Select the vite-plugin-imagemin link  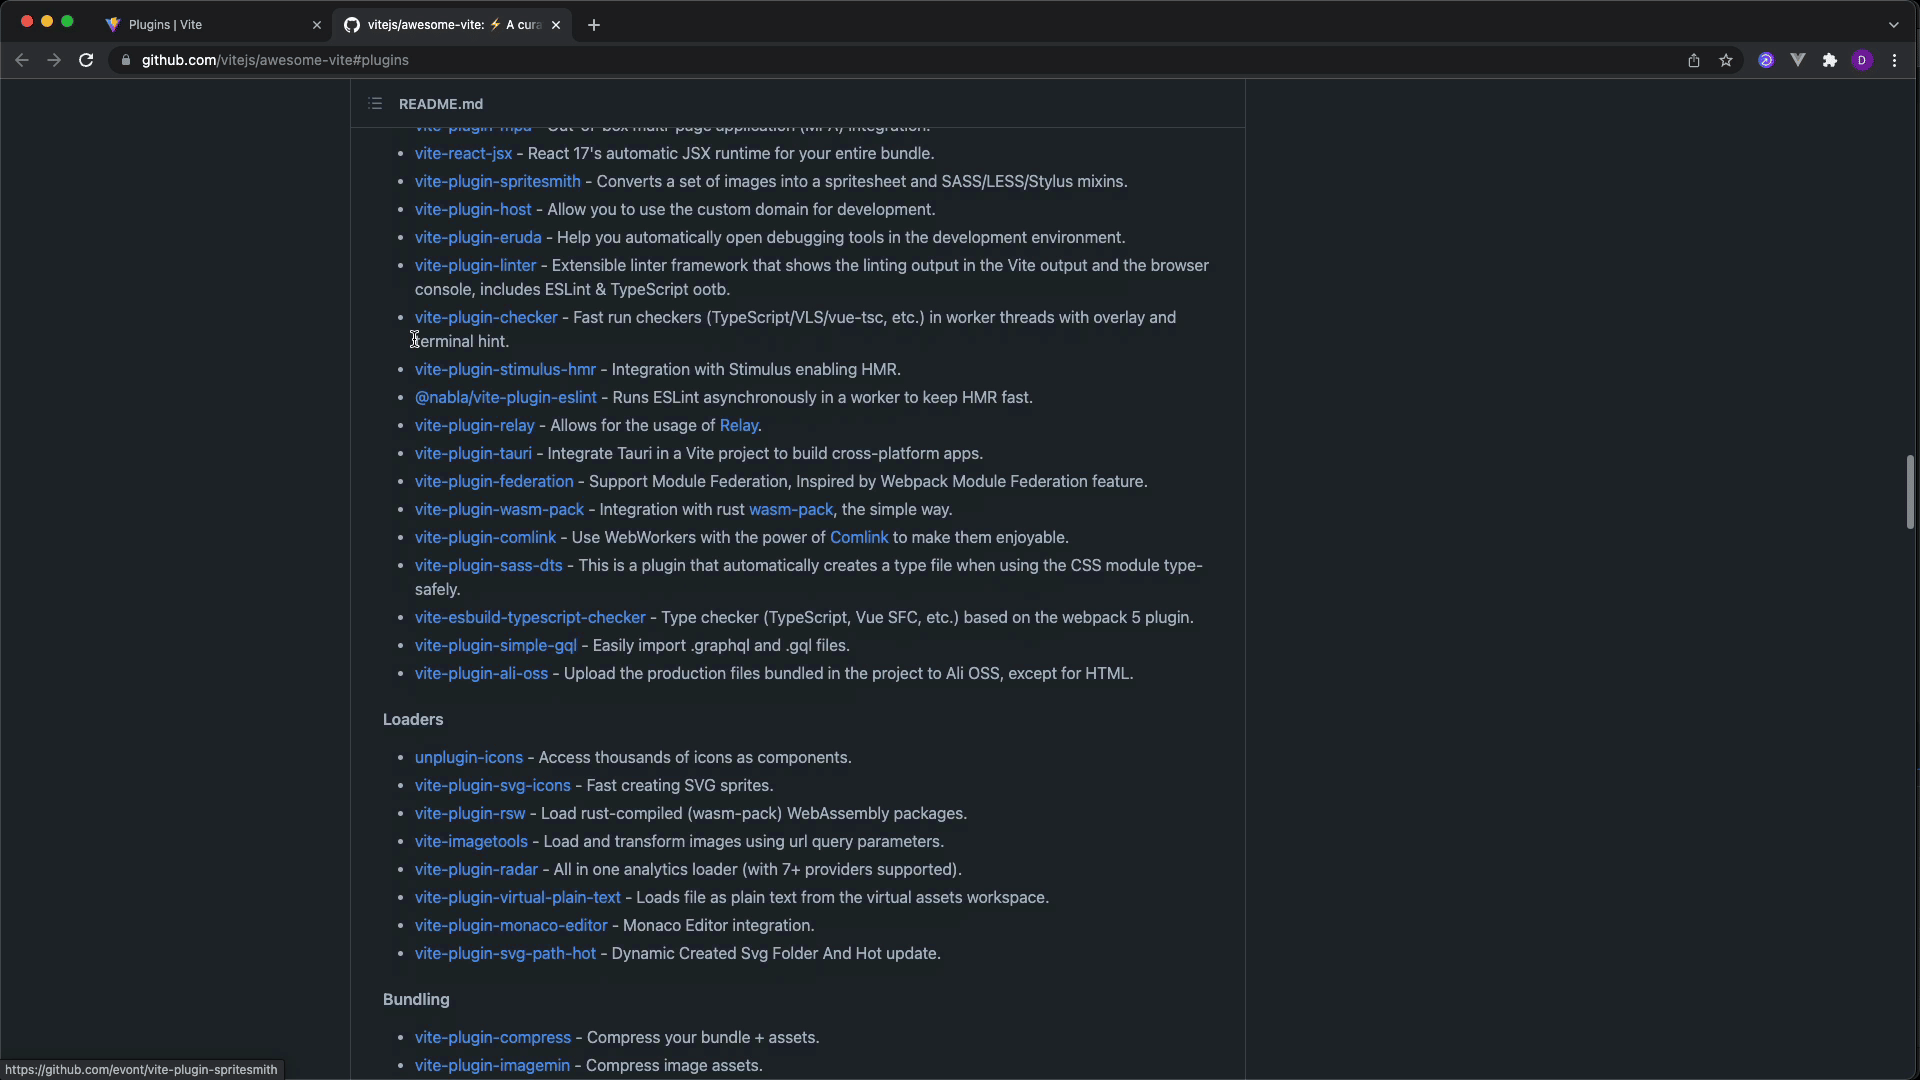pyautogui.click(x=492, y=1065)
